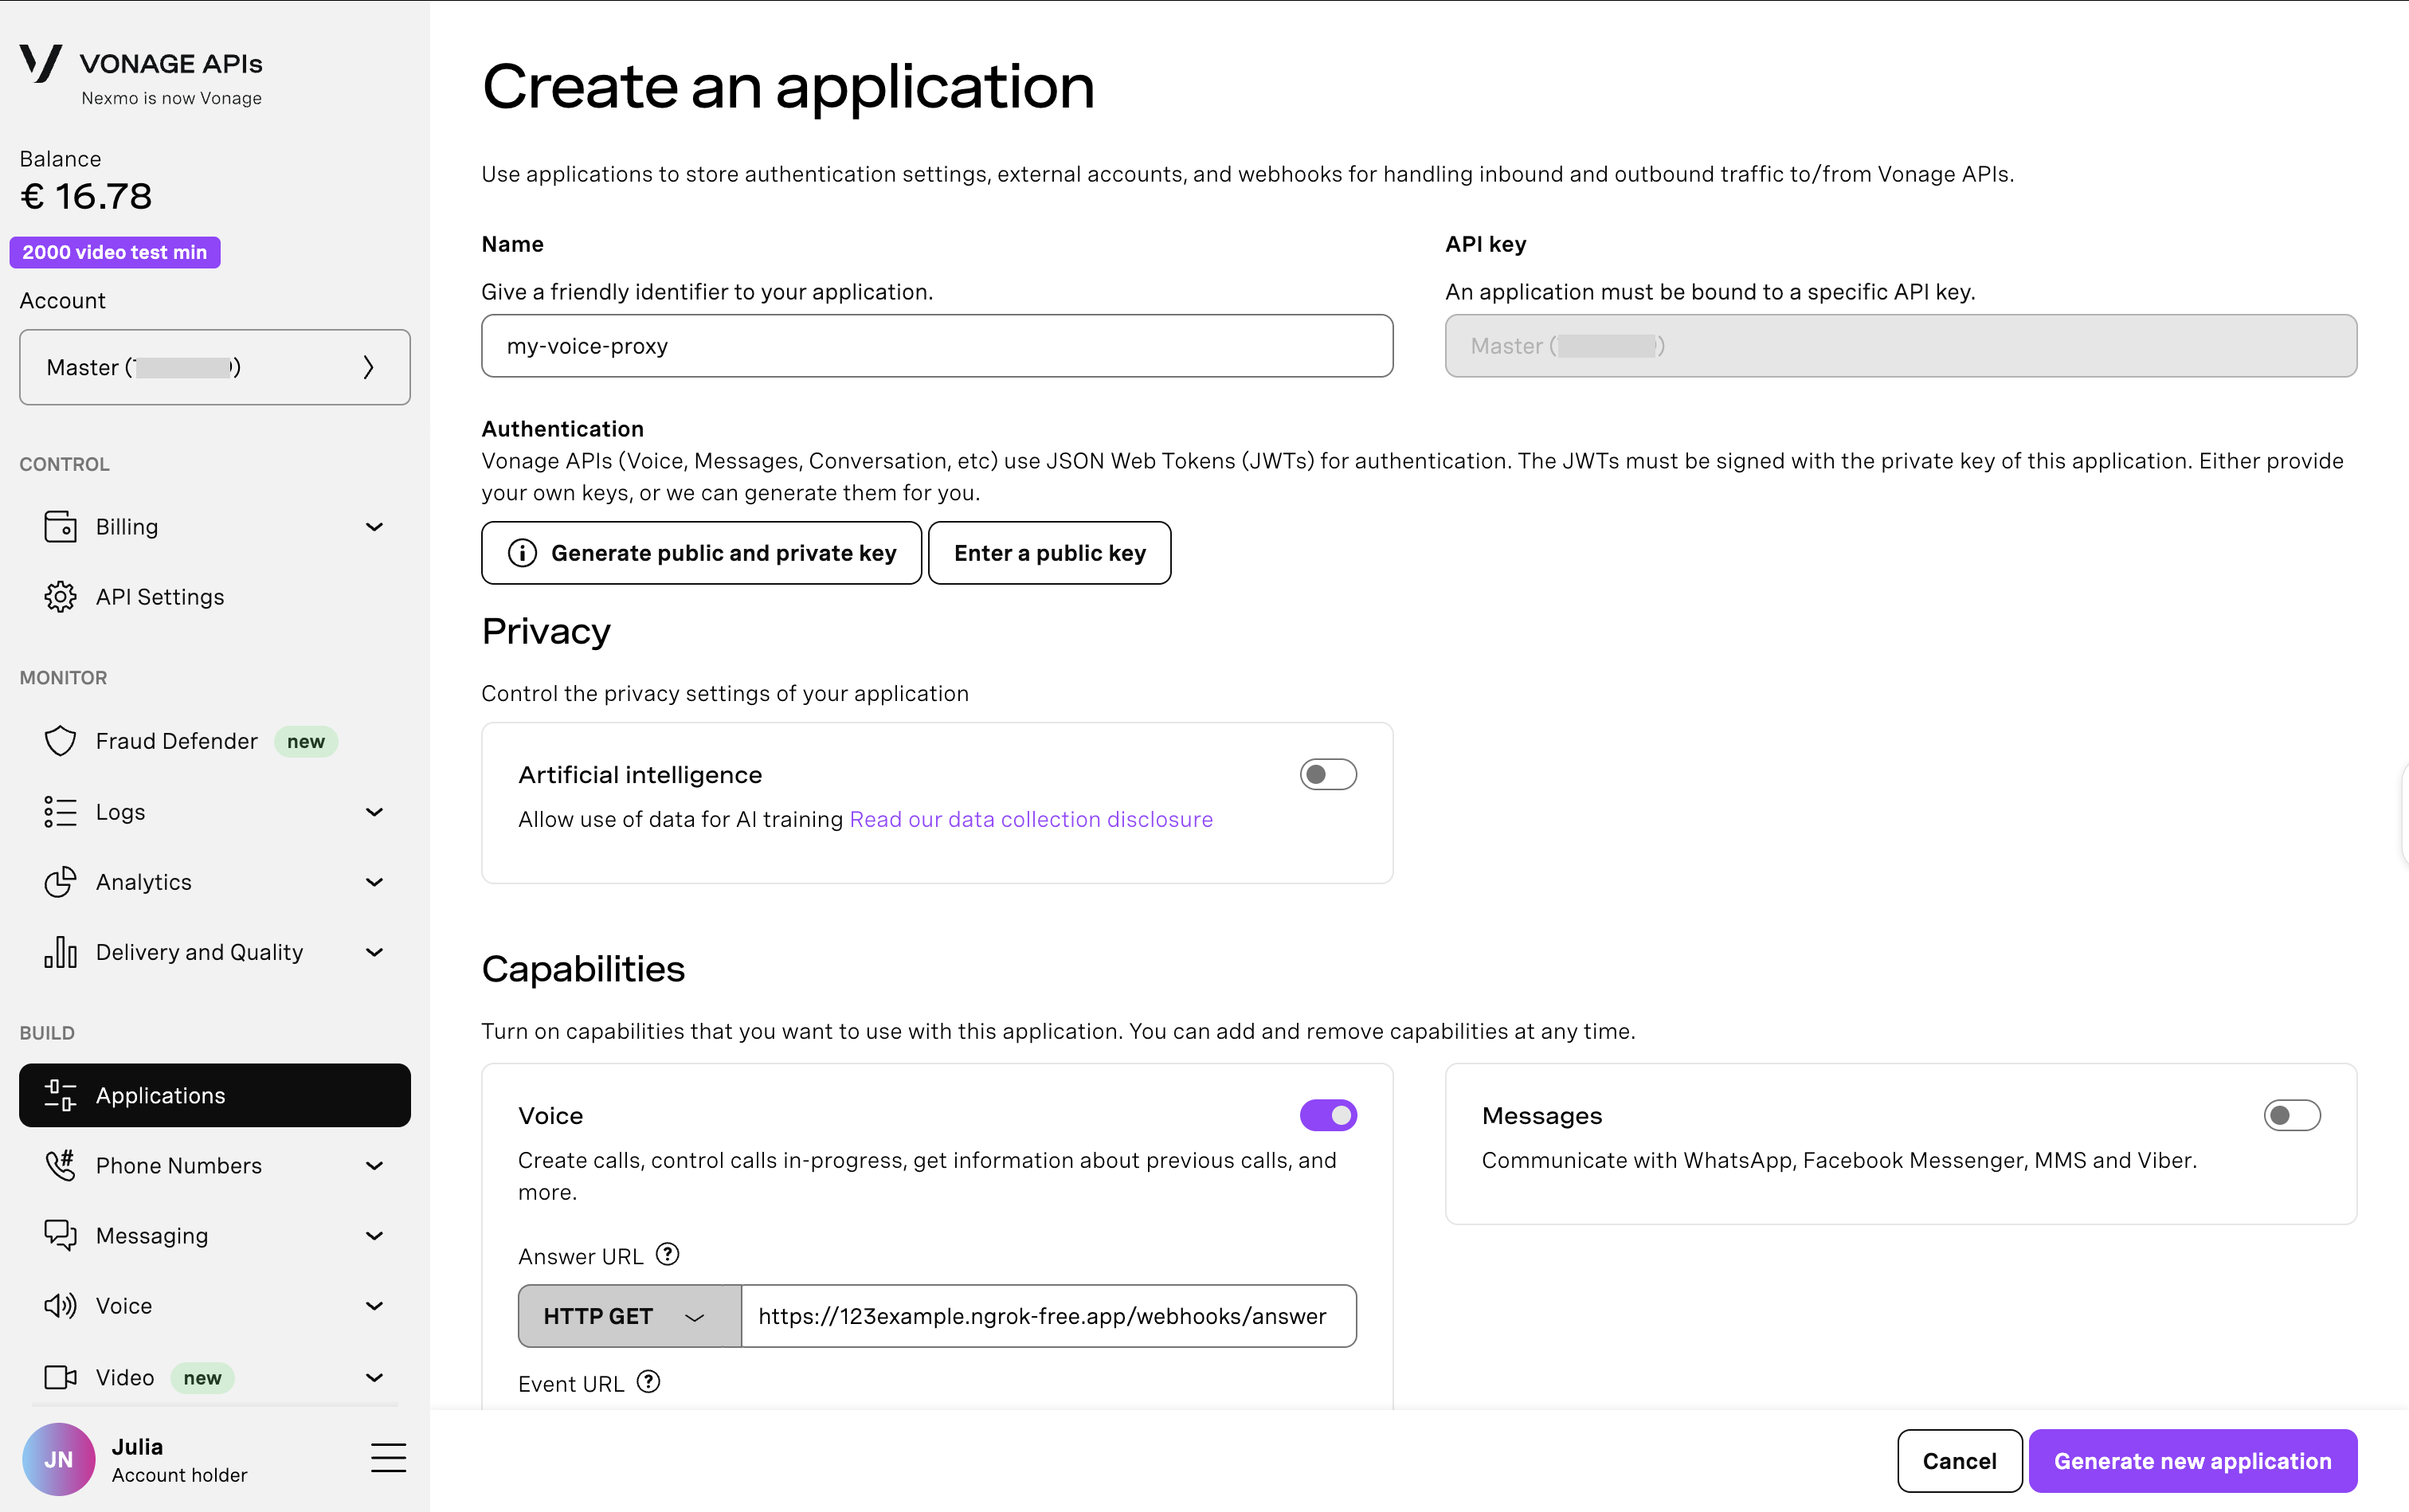Click the API Settings gear icon
2409x1512 pixels.
tap(60, 596)
